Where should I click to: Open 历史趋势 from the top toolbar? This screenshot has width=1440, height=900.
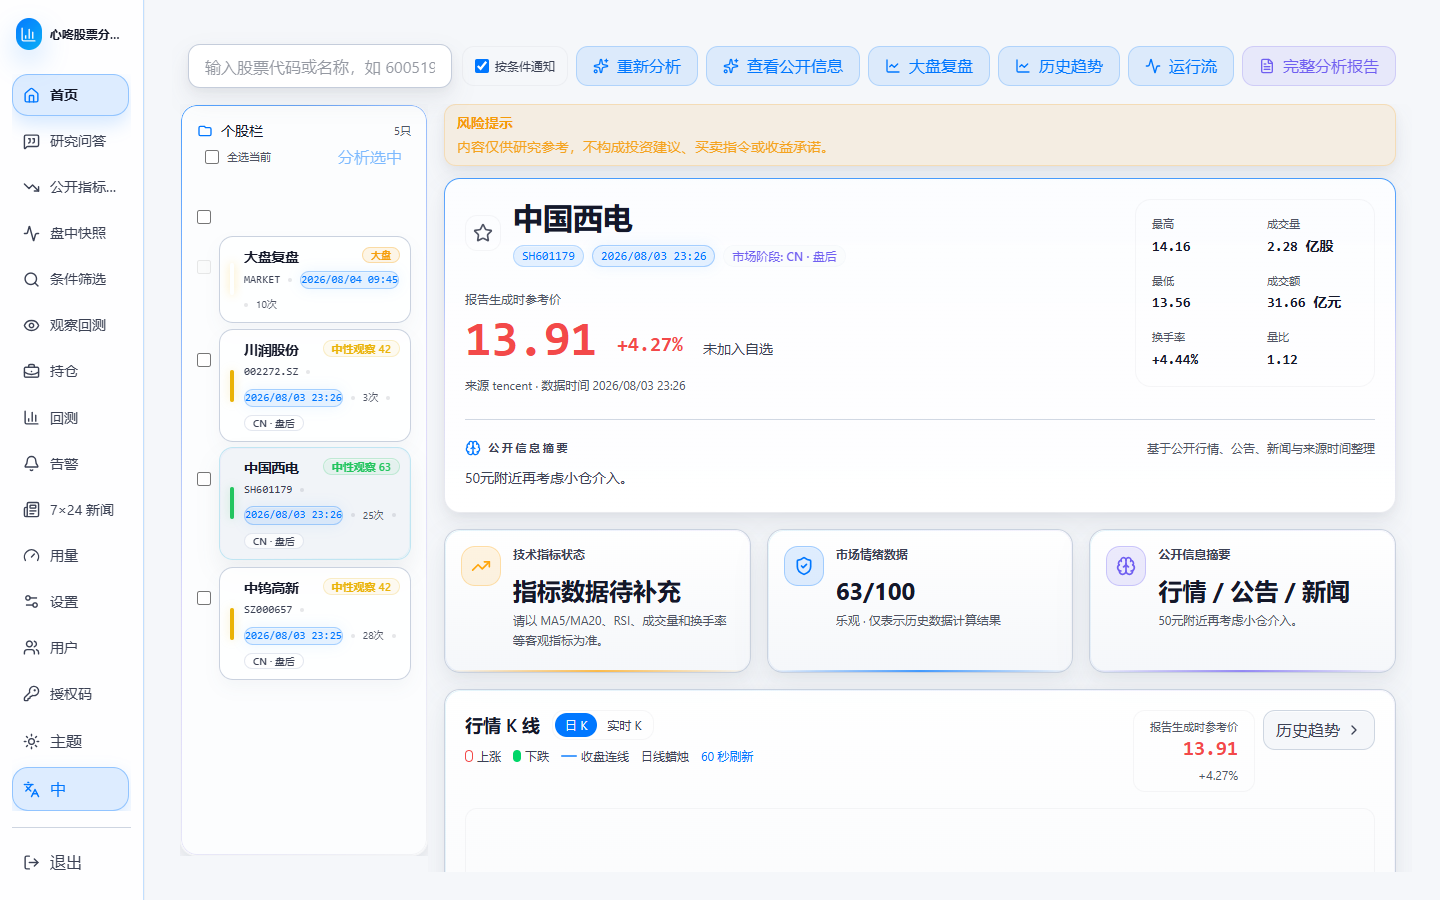pos(1059,66)
